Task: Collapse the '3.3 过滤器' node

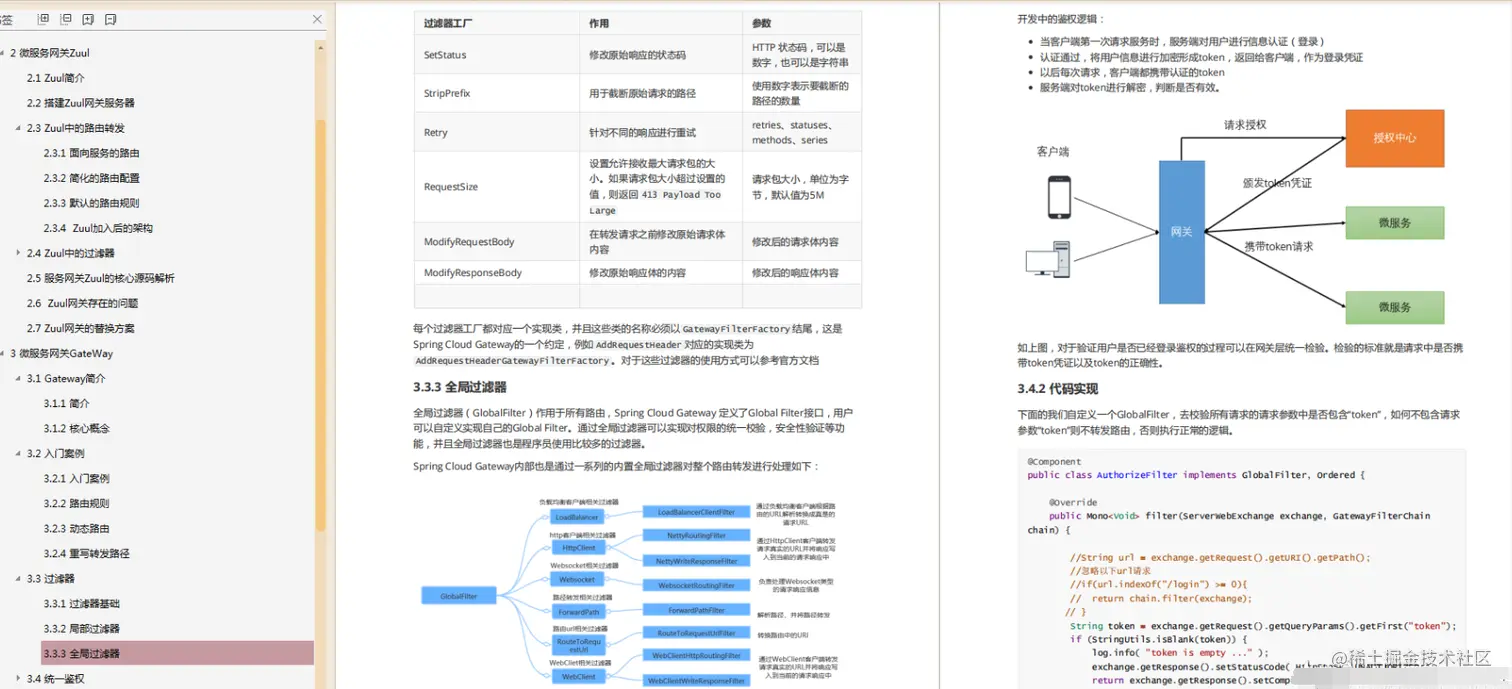Action: pyautogui.click(x=19, y=578)
